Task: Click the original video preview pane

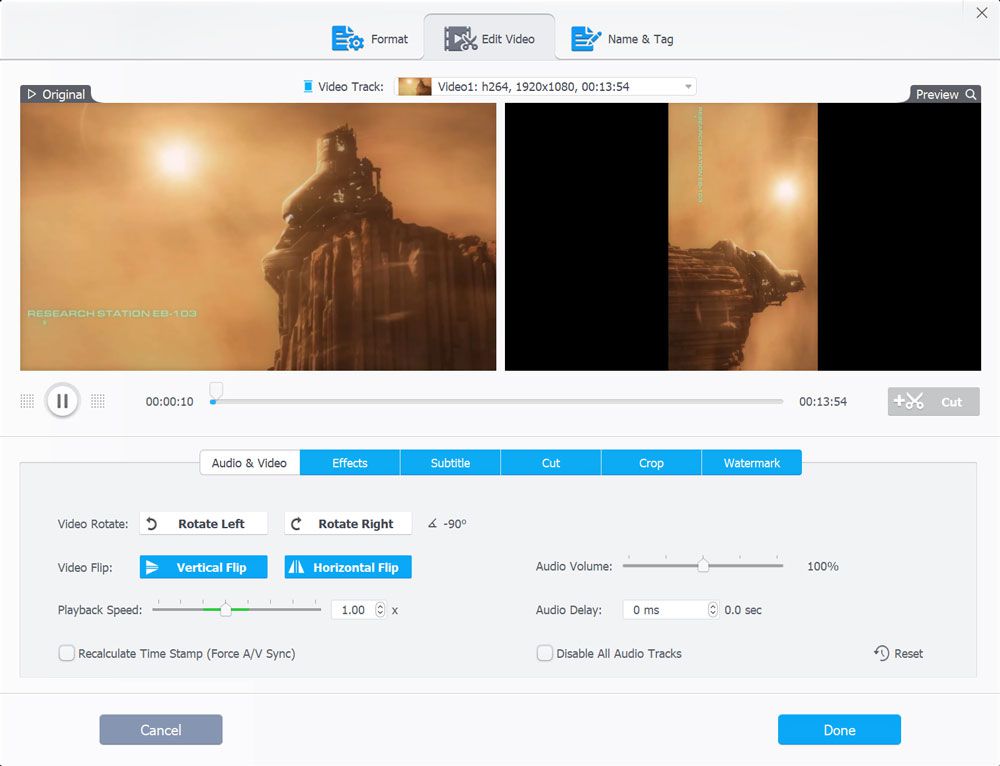Action: click(x=258, y=237)
